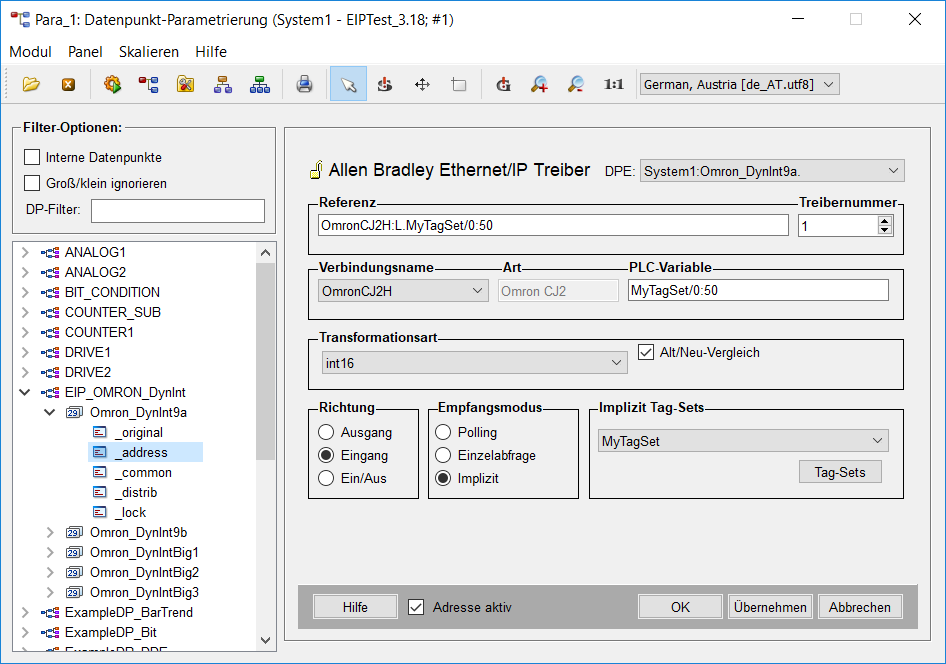Click the tree scrollbar down arrow
Viewport: 946px width, 664px height.
click(x=265, y=640)
